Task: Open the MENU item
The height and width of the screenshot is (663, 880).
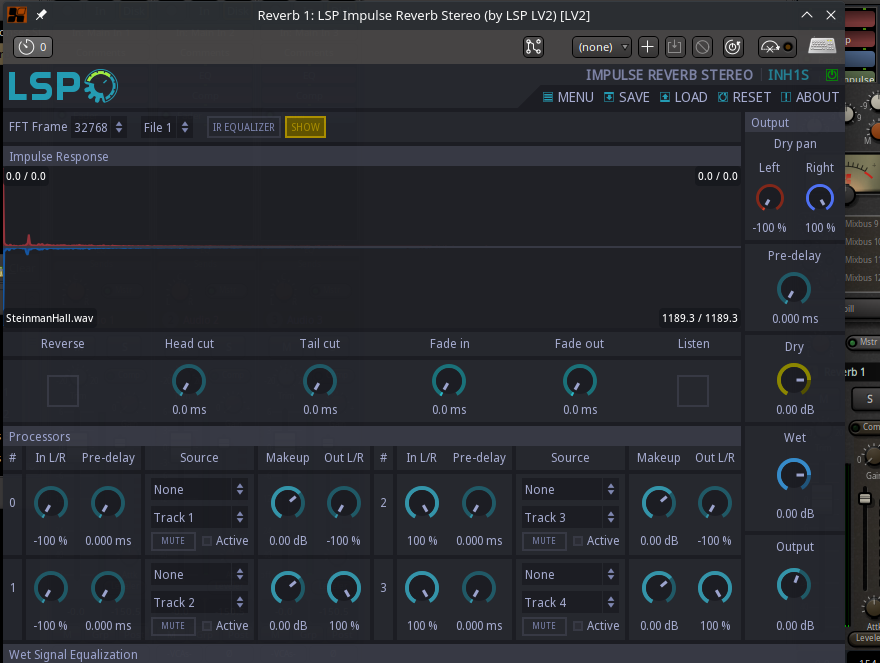Action: pos(568,97)
